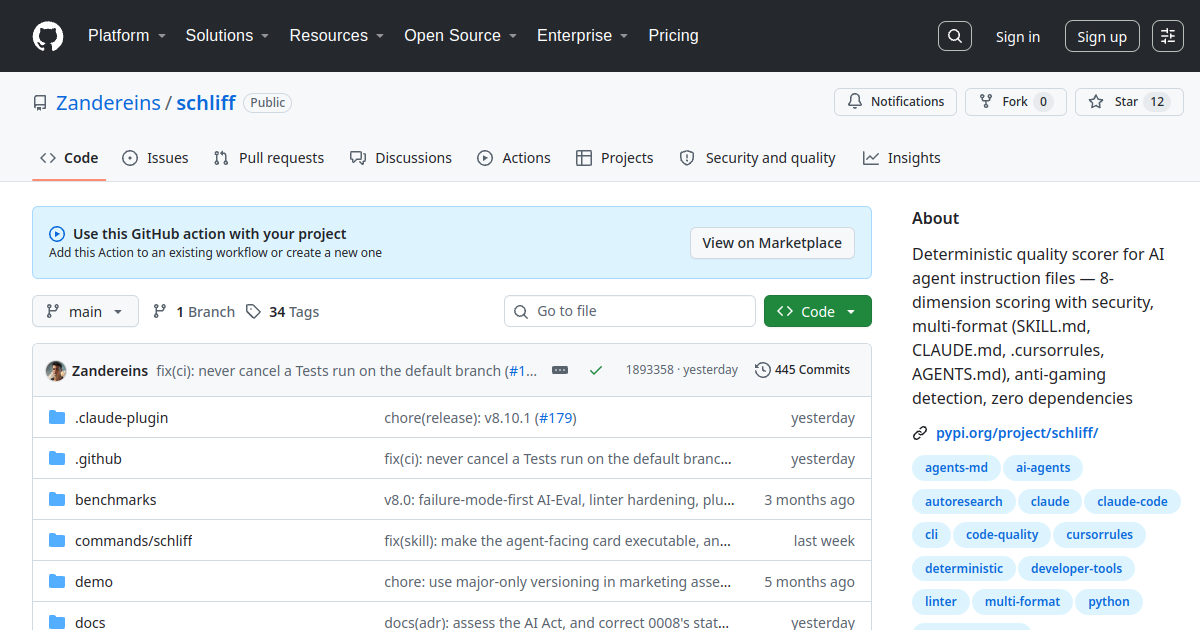Select the ai-agents topic tag
The height and width of the screenshot is (630, 1200).
(1043, 468)
